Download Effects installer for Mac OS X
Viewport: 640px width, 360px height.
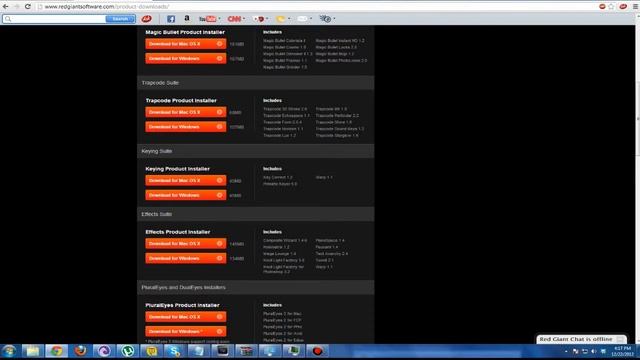pyautogui.click(x=186, y=244)
